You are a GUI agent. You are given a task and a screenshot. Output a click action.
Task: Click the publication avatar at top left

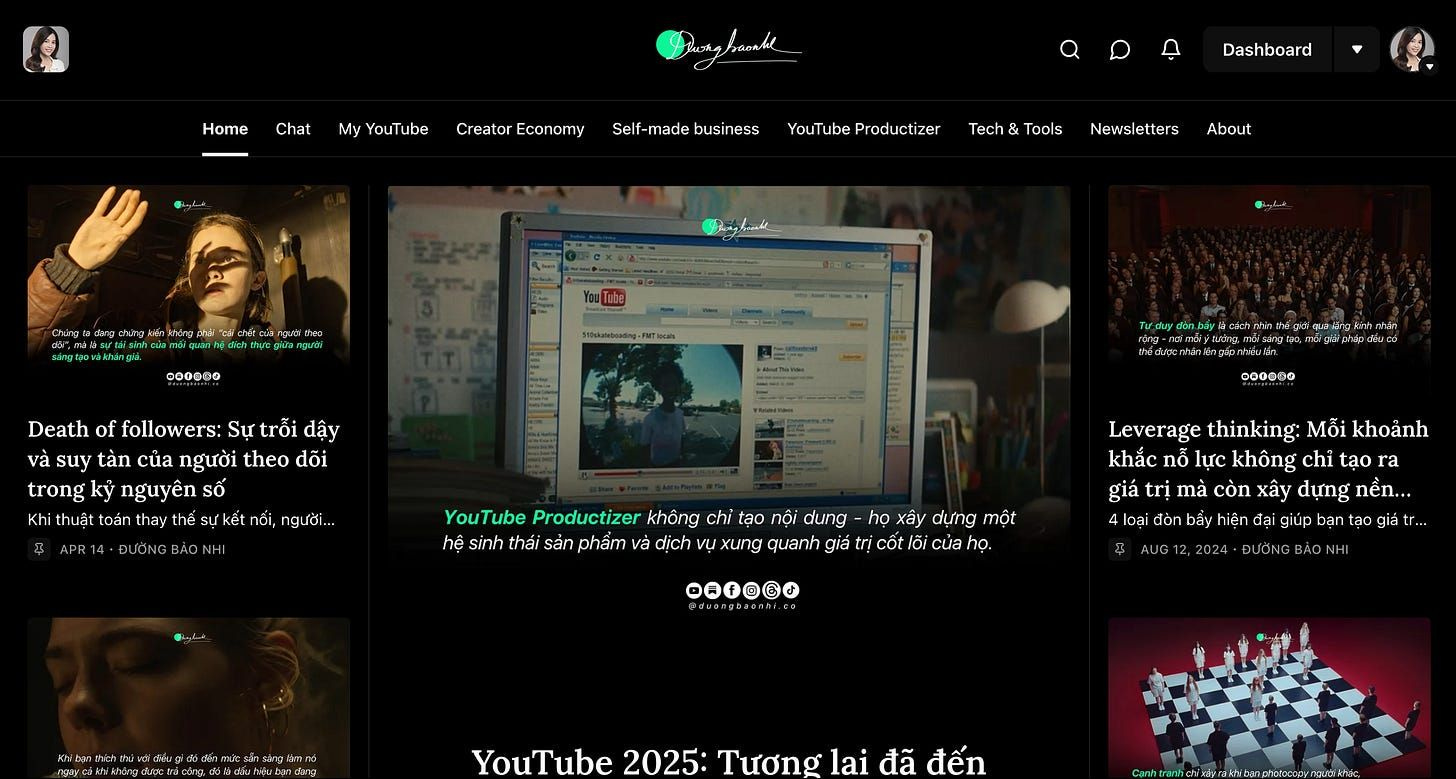tap(46, 49)
